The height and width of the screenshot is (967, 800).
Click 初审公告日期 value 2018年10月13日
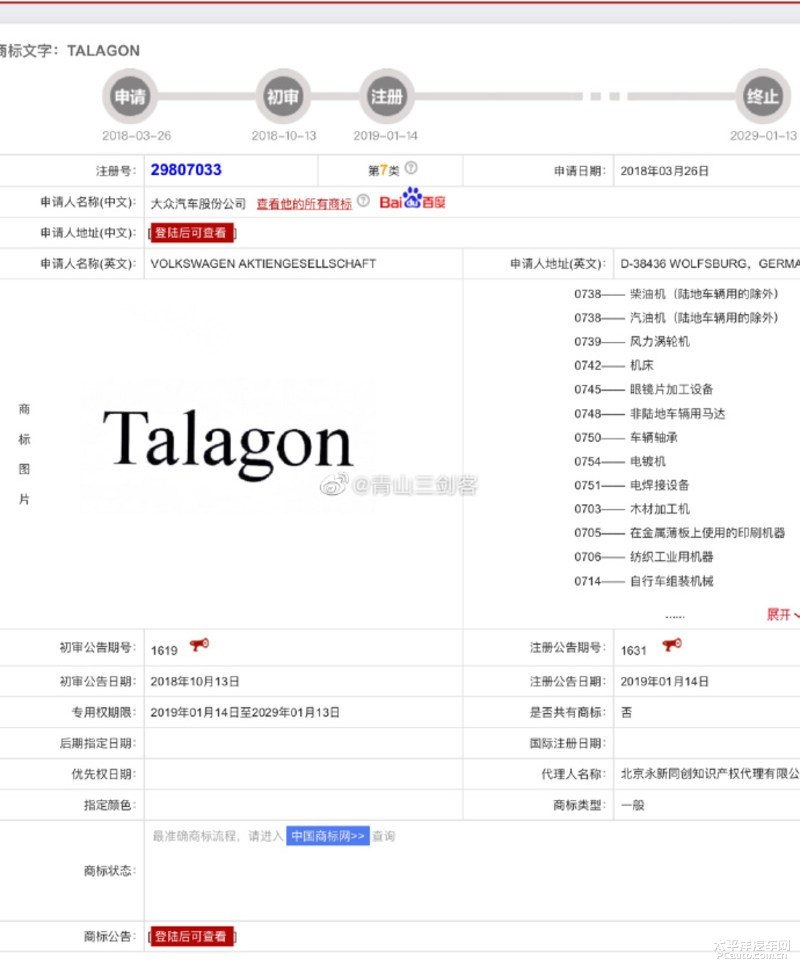click(195, 681)
